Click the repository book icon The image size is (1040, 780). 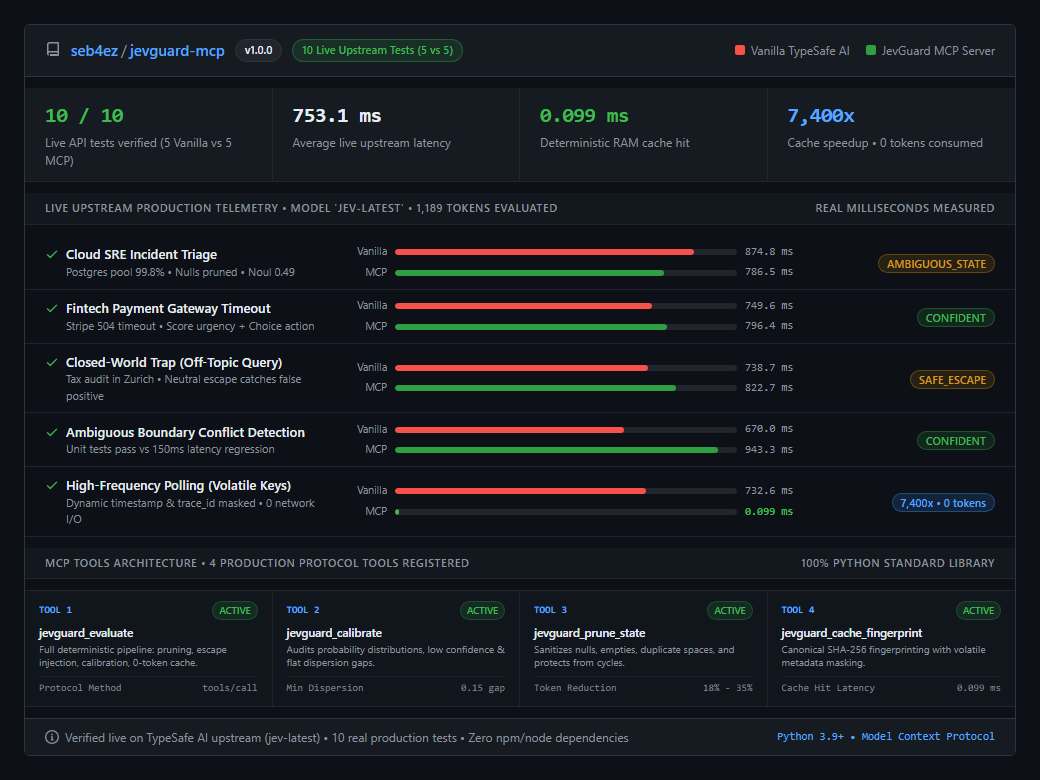click(53, 50)
